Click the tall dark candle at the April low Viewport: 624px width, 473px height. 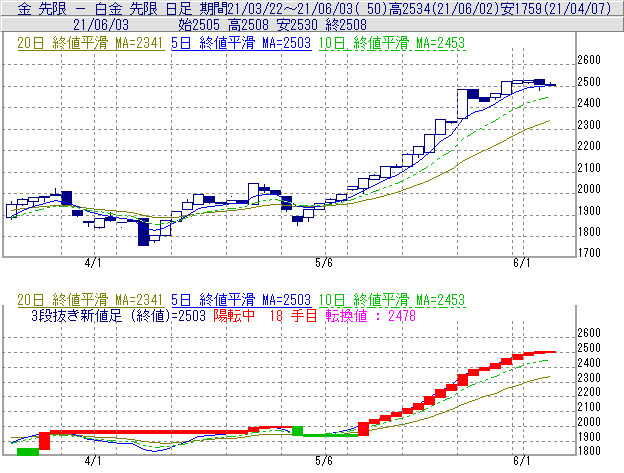(x=143, y=232)
